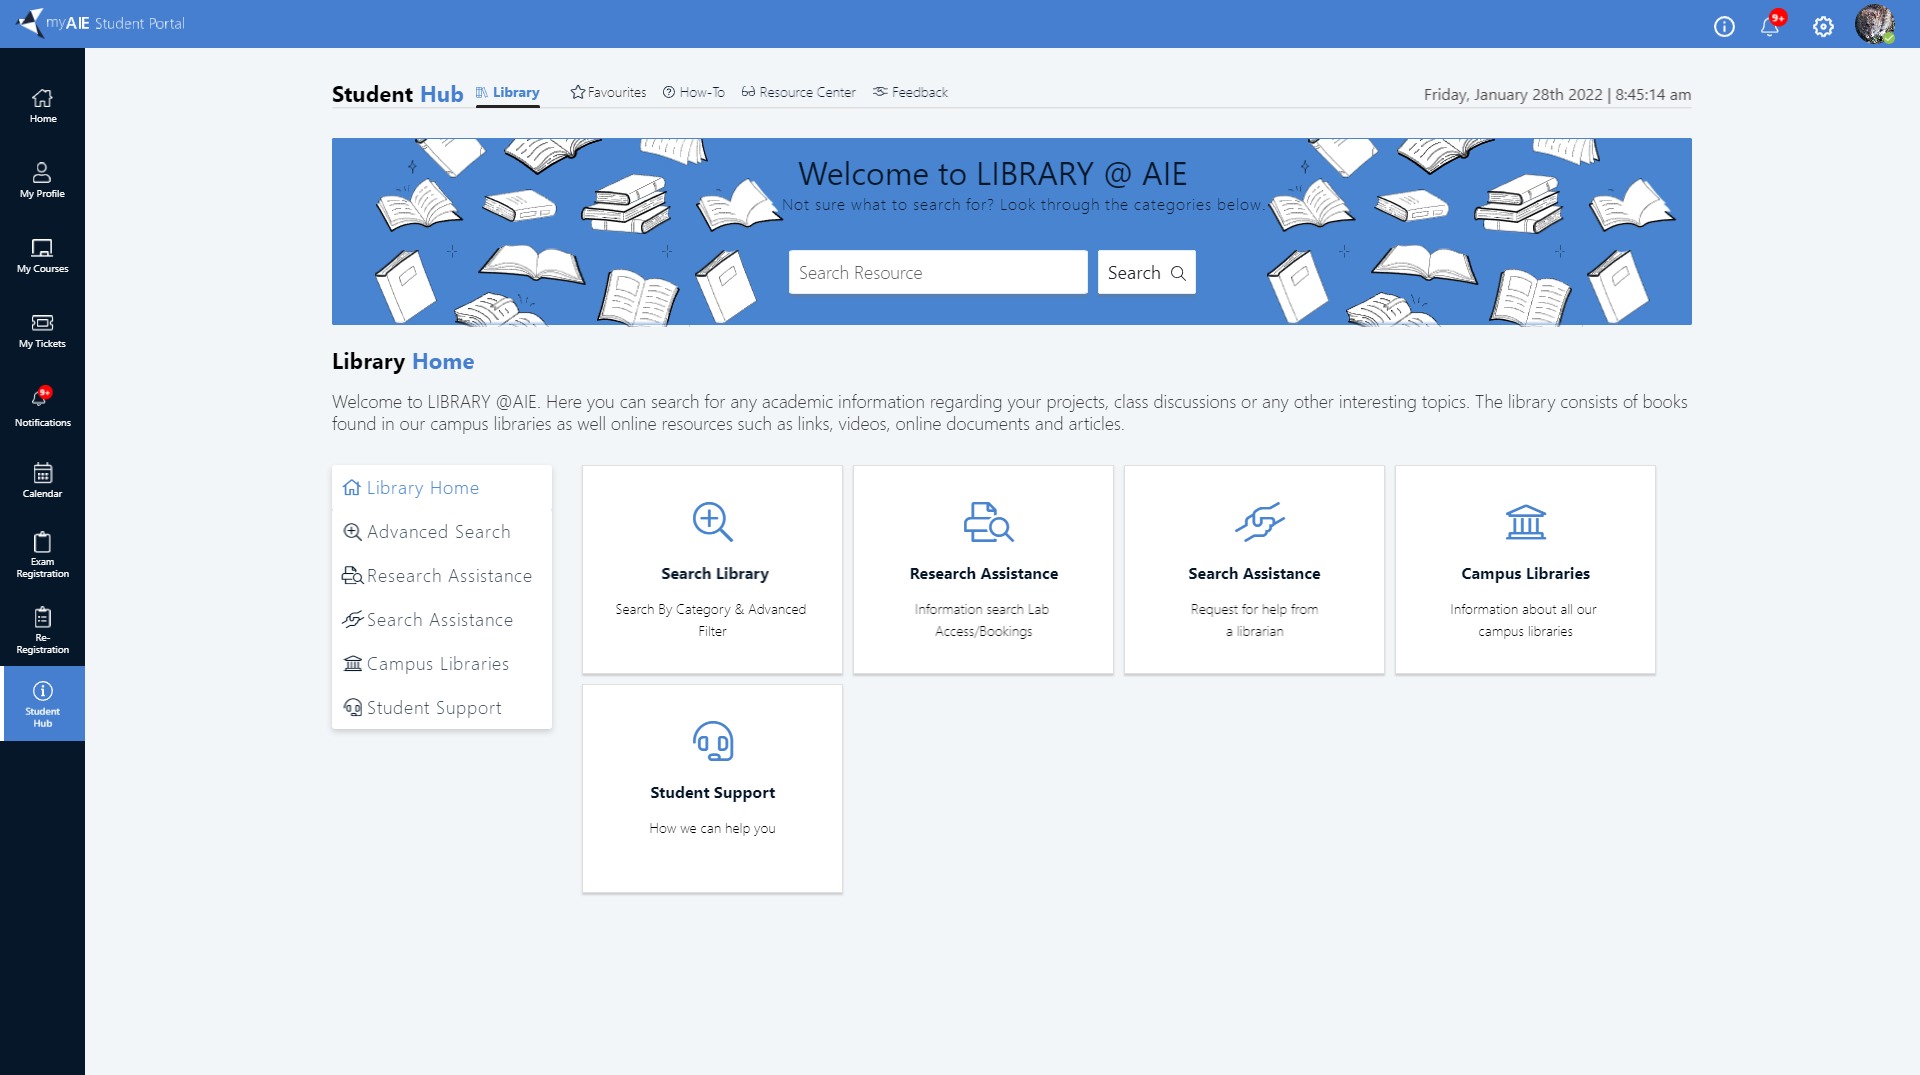Click the info icon in the top bar
1920x1075 pixels.
1724,26
